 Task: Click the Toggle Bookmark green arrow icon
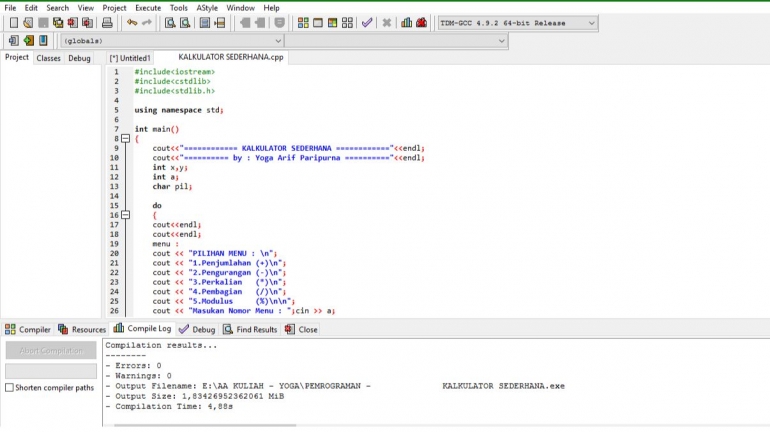click(x=28, y=40)
